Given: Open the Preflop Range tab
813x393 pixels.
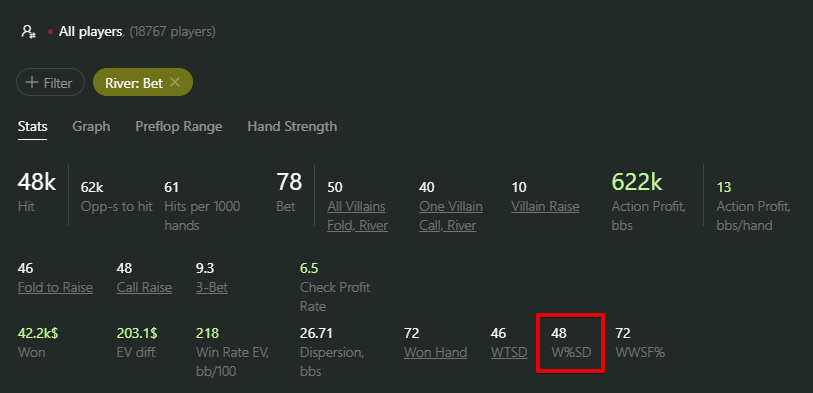Looking at the screenshot, I should coord(179,127).
